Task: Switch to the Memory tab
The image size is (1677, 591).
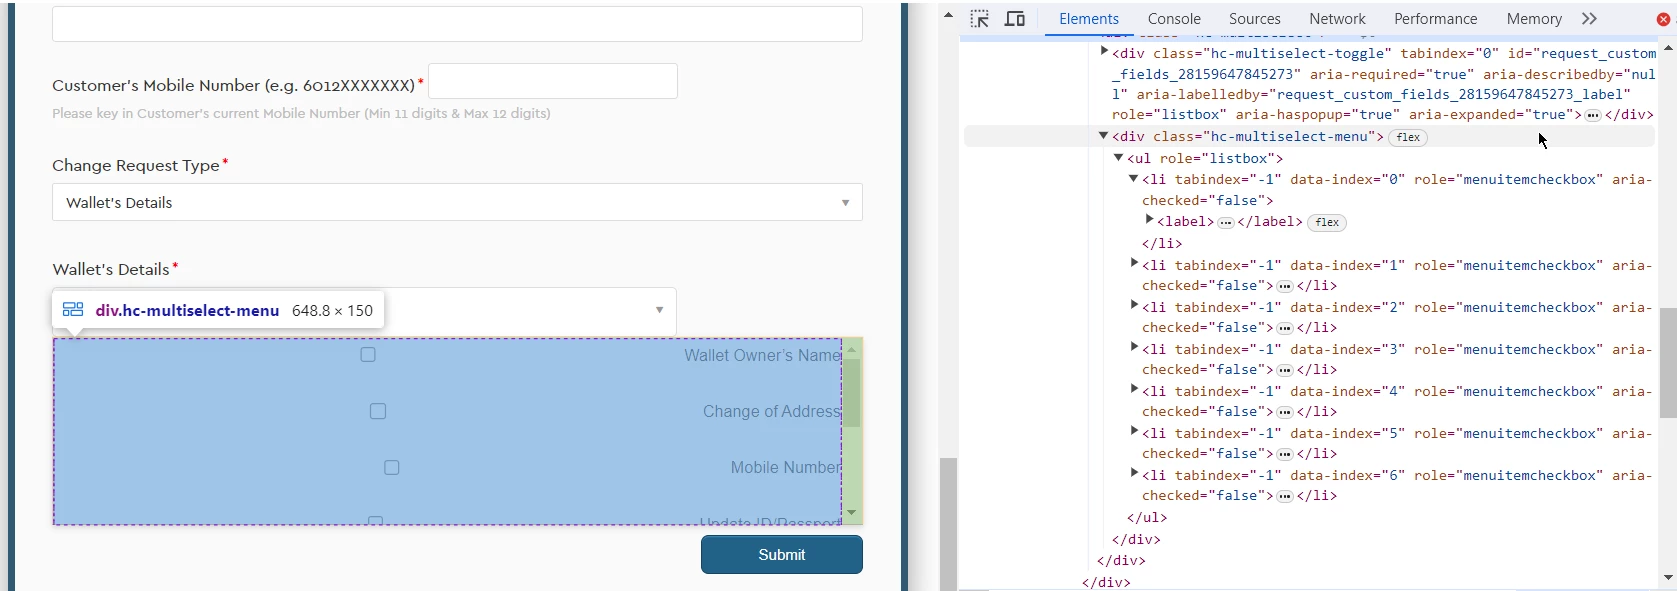Action: pyautogui.click(x=1534, y=19)
